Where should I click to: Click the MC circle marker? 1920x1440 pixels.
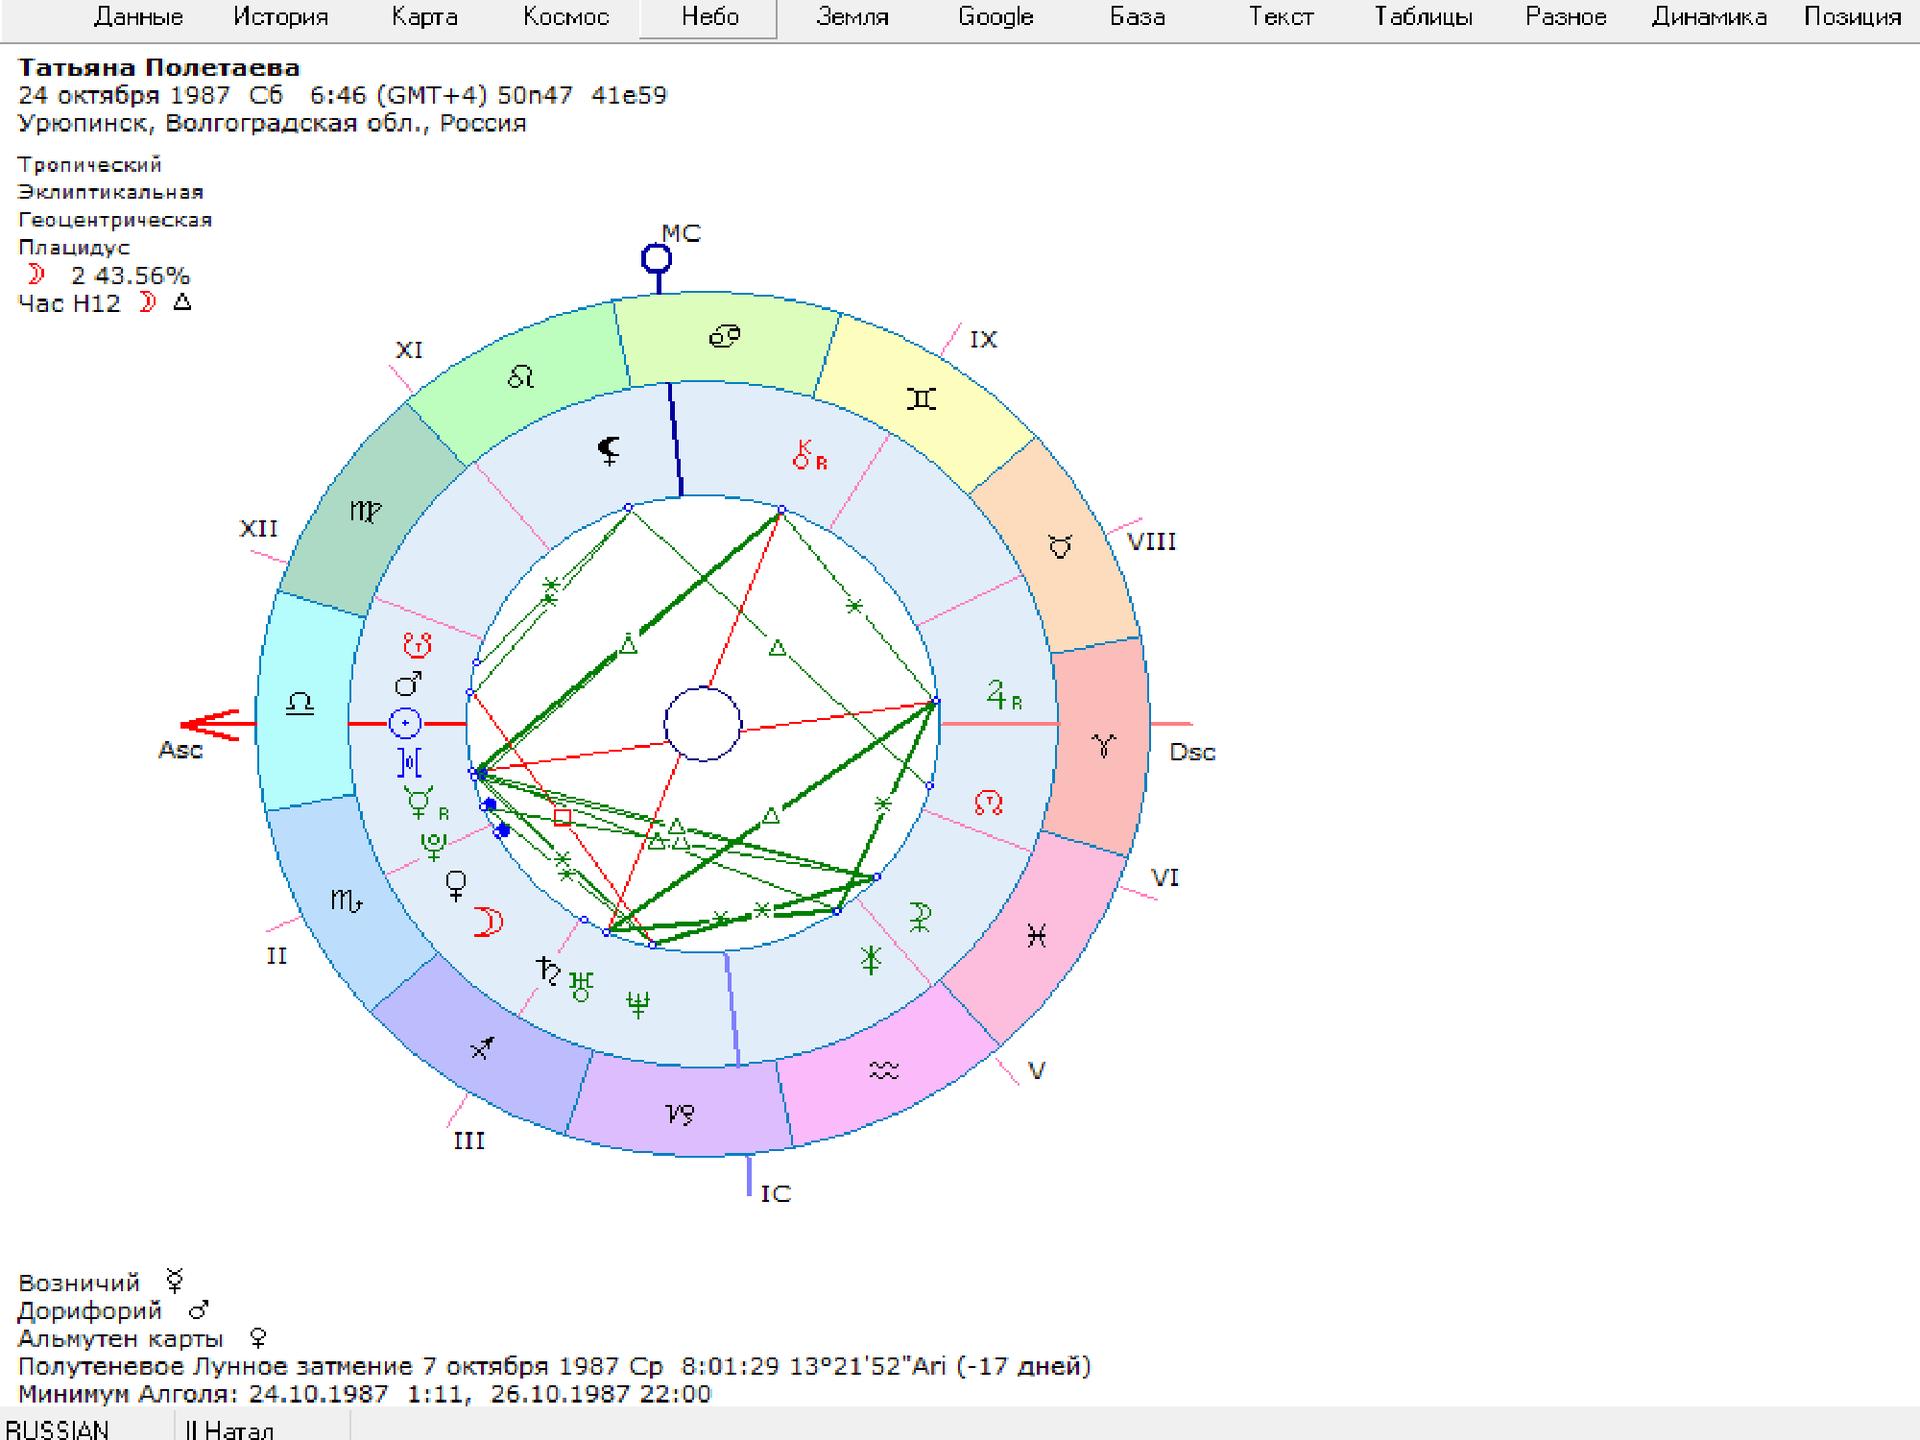(656, 260)
